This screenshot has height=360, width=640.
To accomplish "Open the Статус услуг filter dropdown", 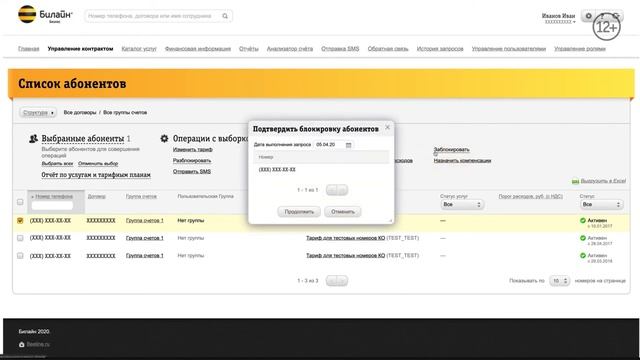I will [462, 204].
